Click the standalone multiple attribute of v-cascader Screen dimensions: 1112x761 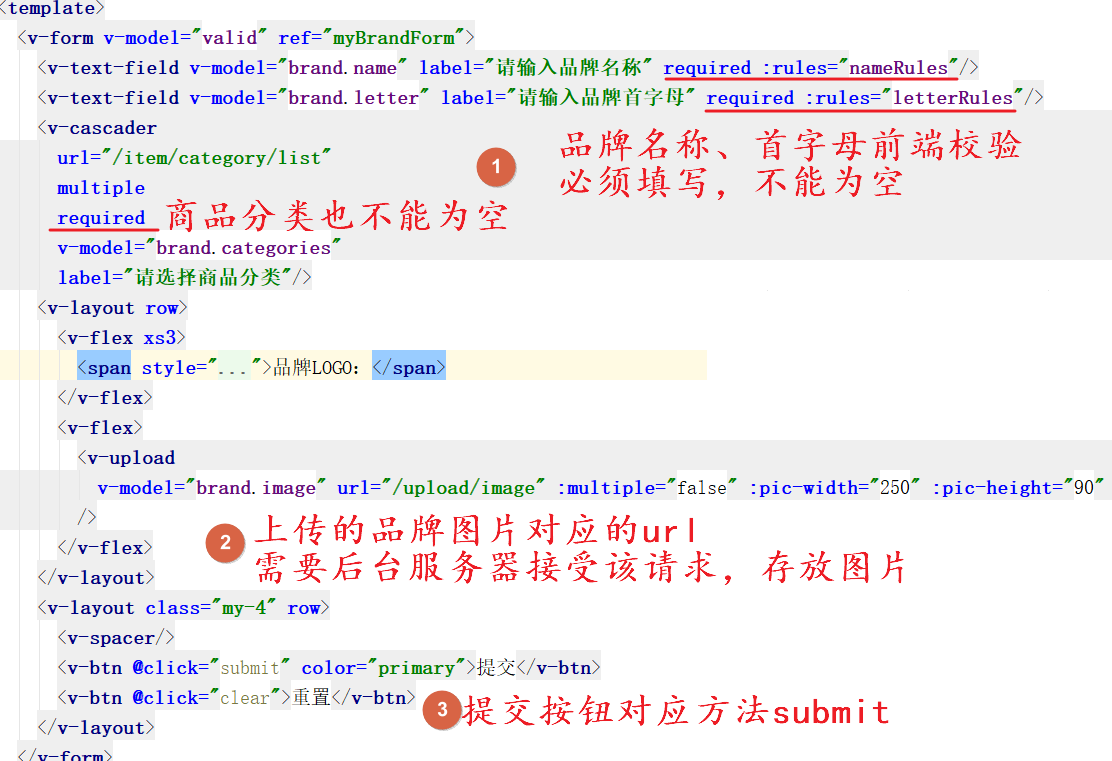coord(101,188)
